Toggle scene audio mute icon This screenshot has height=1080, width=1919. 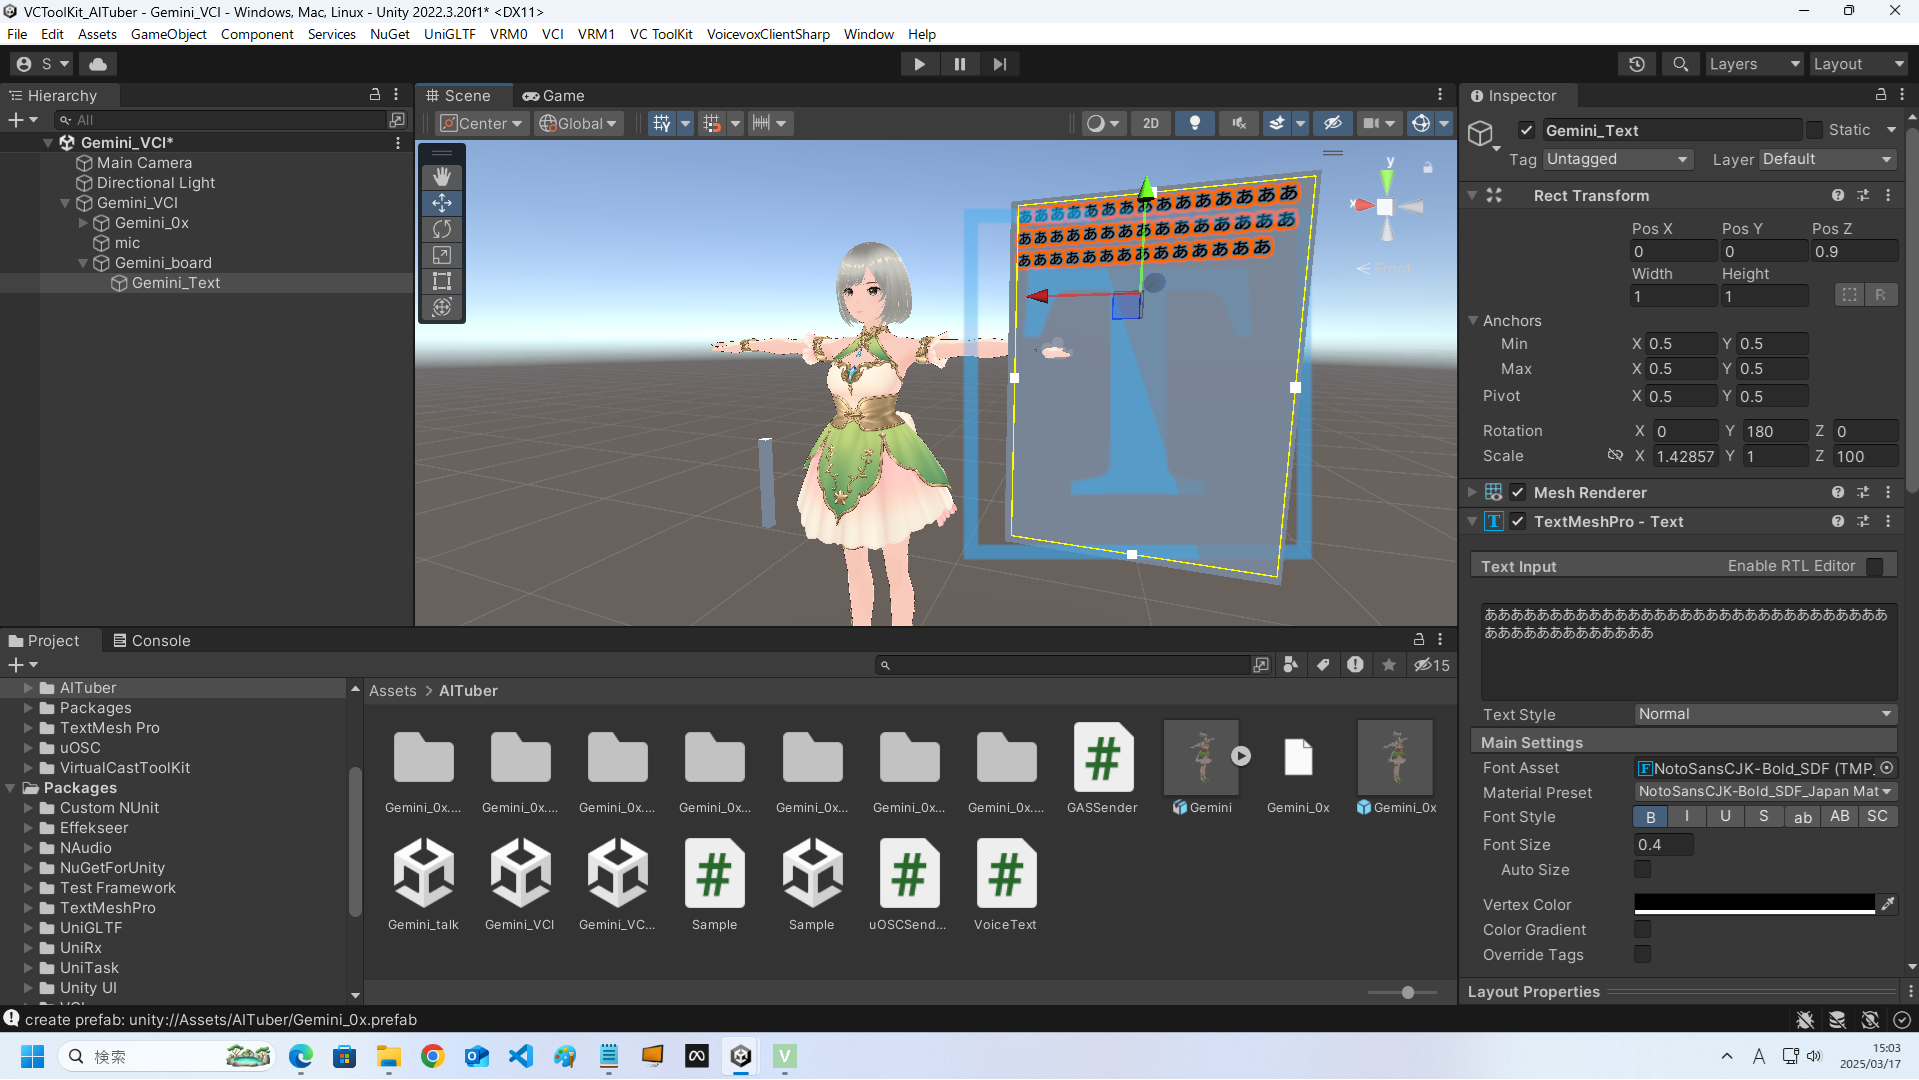[x=1238, y=123]
